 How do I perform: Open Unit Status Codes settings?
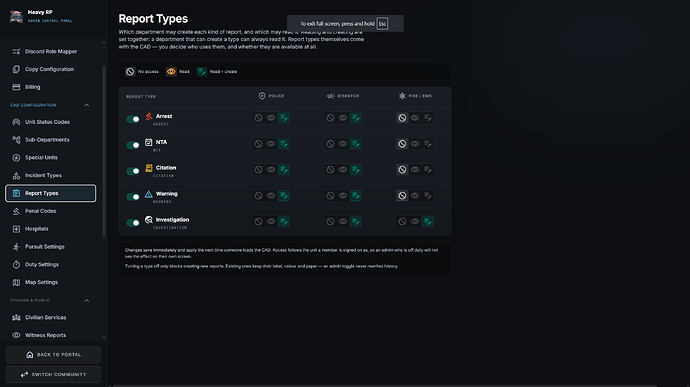51,122
